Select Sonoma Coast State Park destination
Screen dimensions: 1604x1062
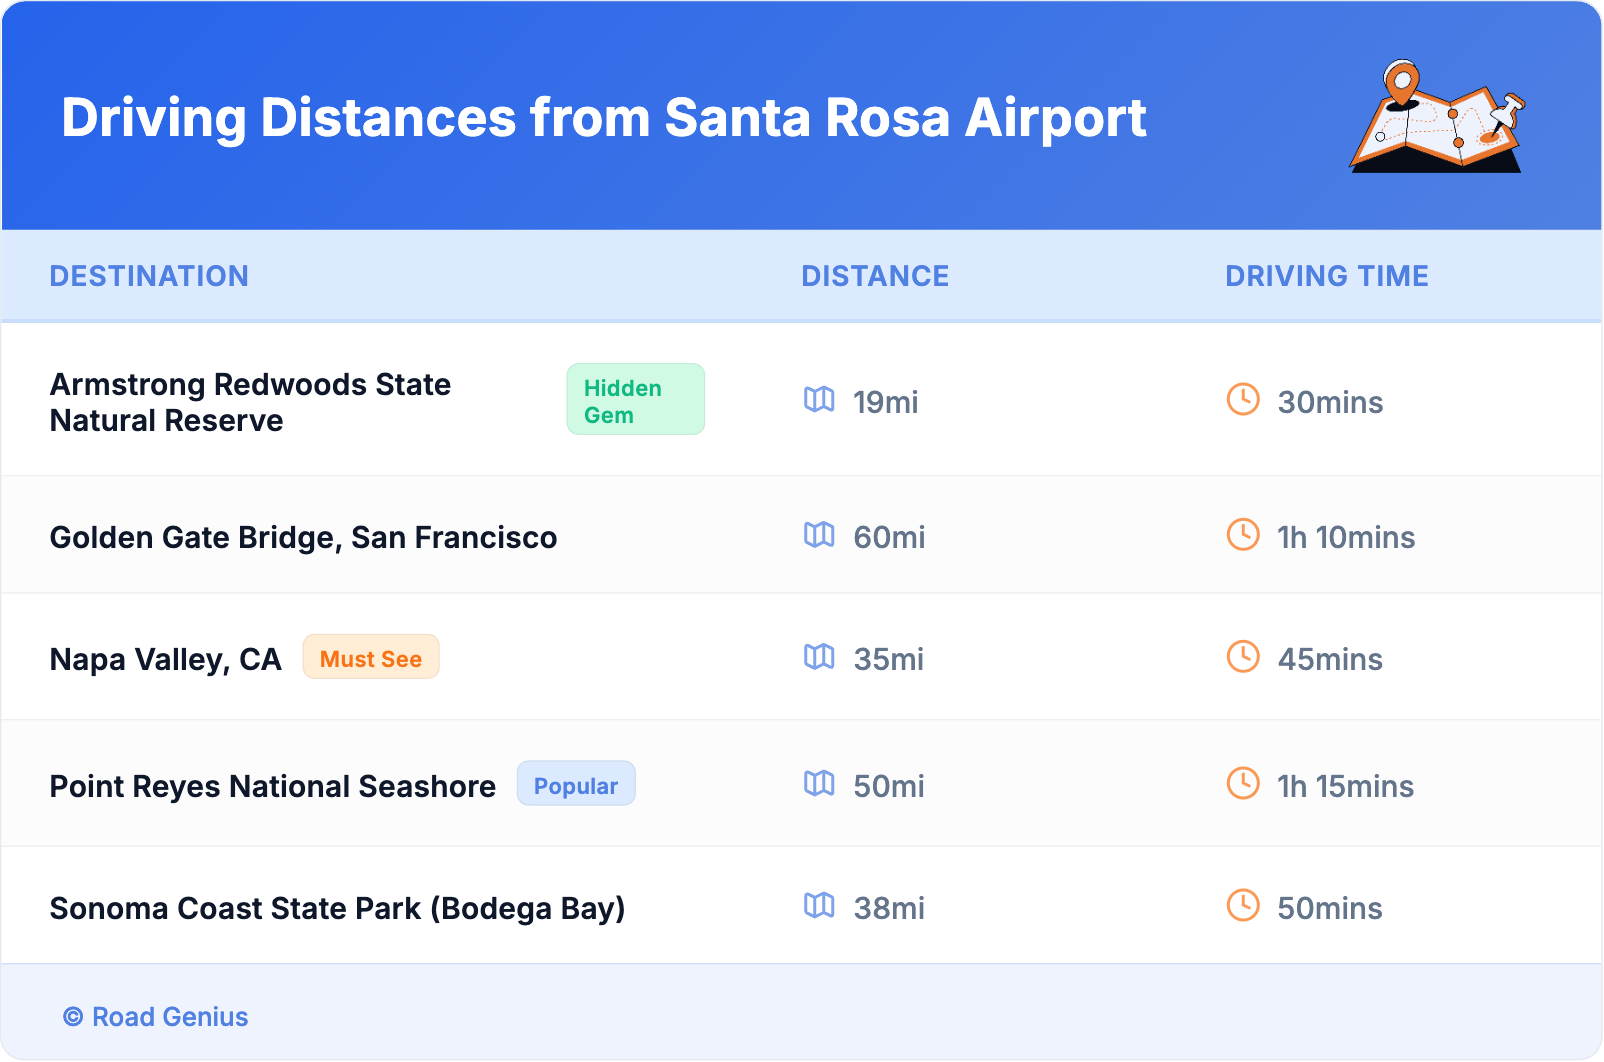click(337, 909)
